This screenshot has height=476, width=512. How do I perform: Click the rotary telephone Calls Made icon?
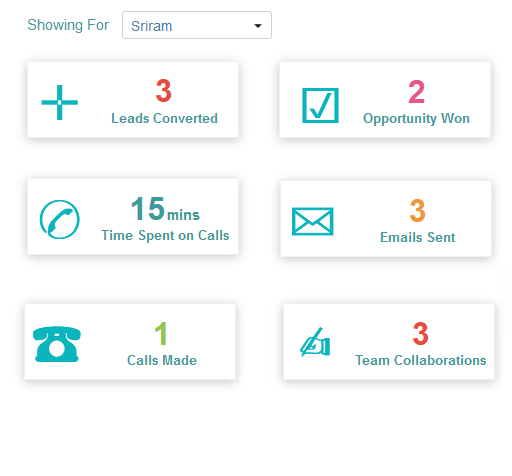[57, 344]
